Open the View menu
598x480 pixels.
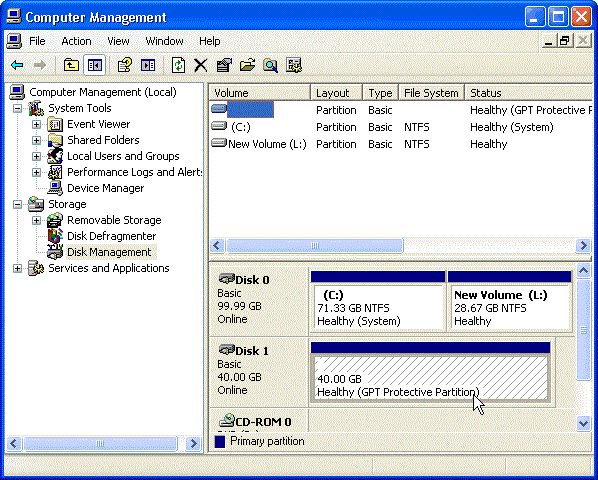[118, 41]
